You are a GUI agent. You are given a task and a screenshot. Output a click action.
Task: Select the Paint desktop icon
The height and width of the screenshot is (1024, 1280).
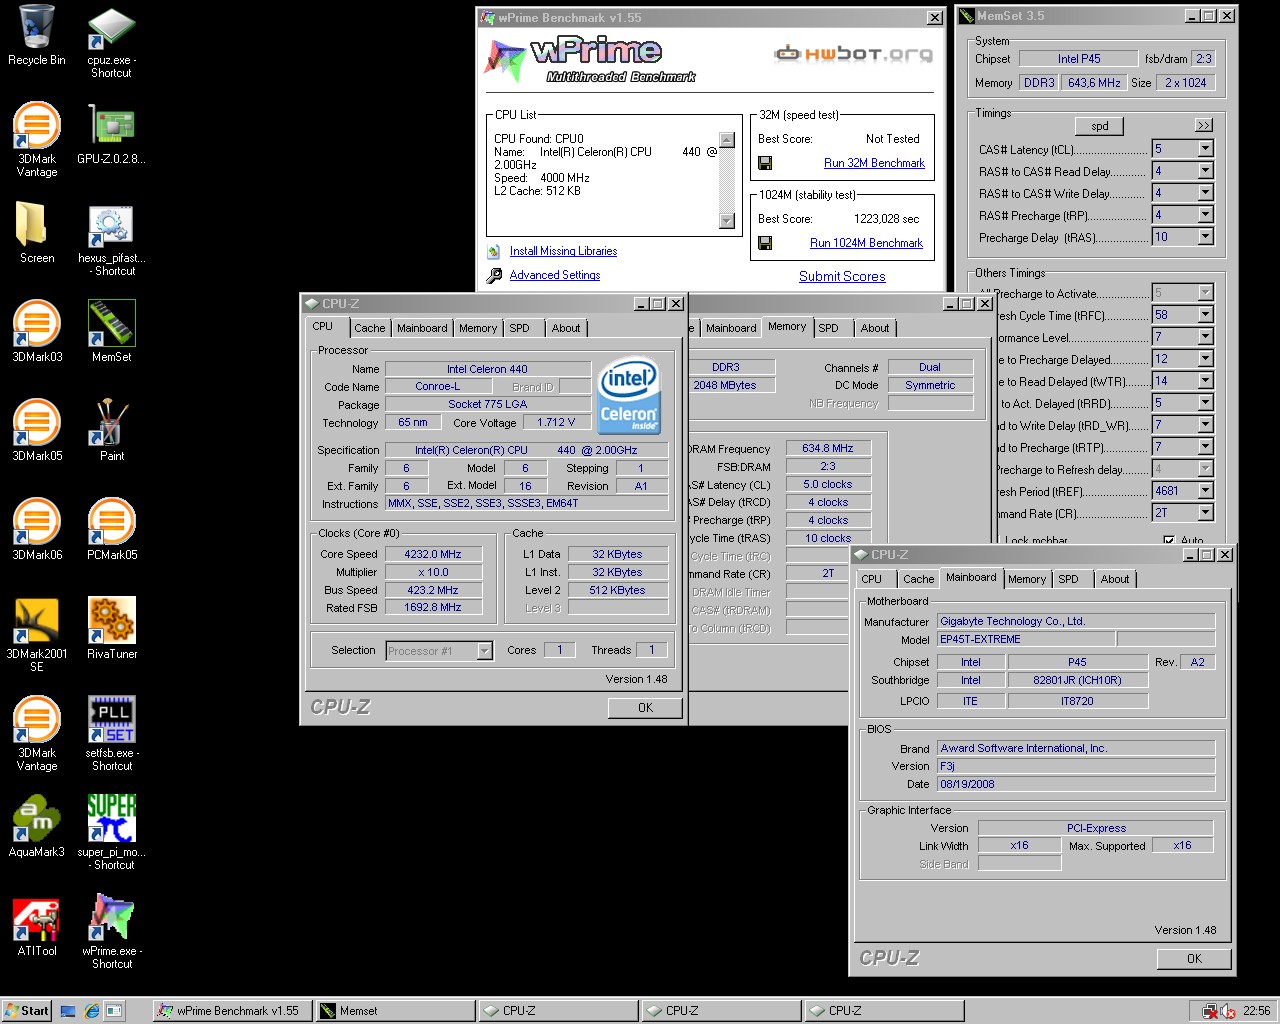111,423
